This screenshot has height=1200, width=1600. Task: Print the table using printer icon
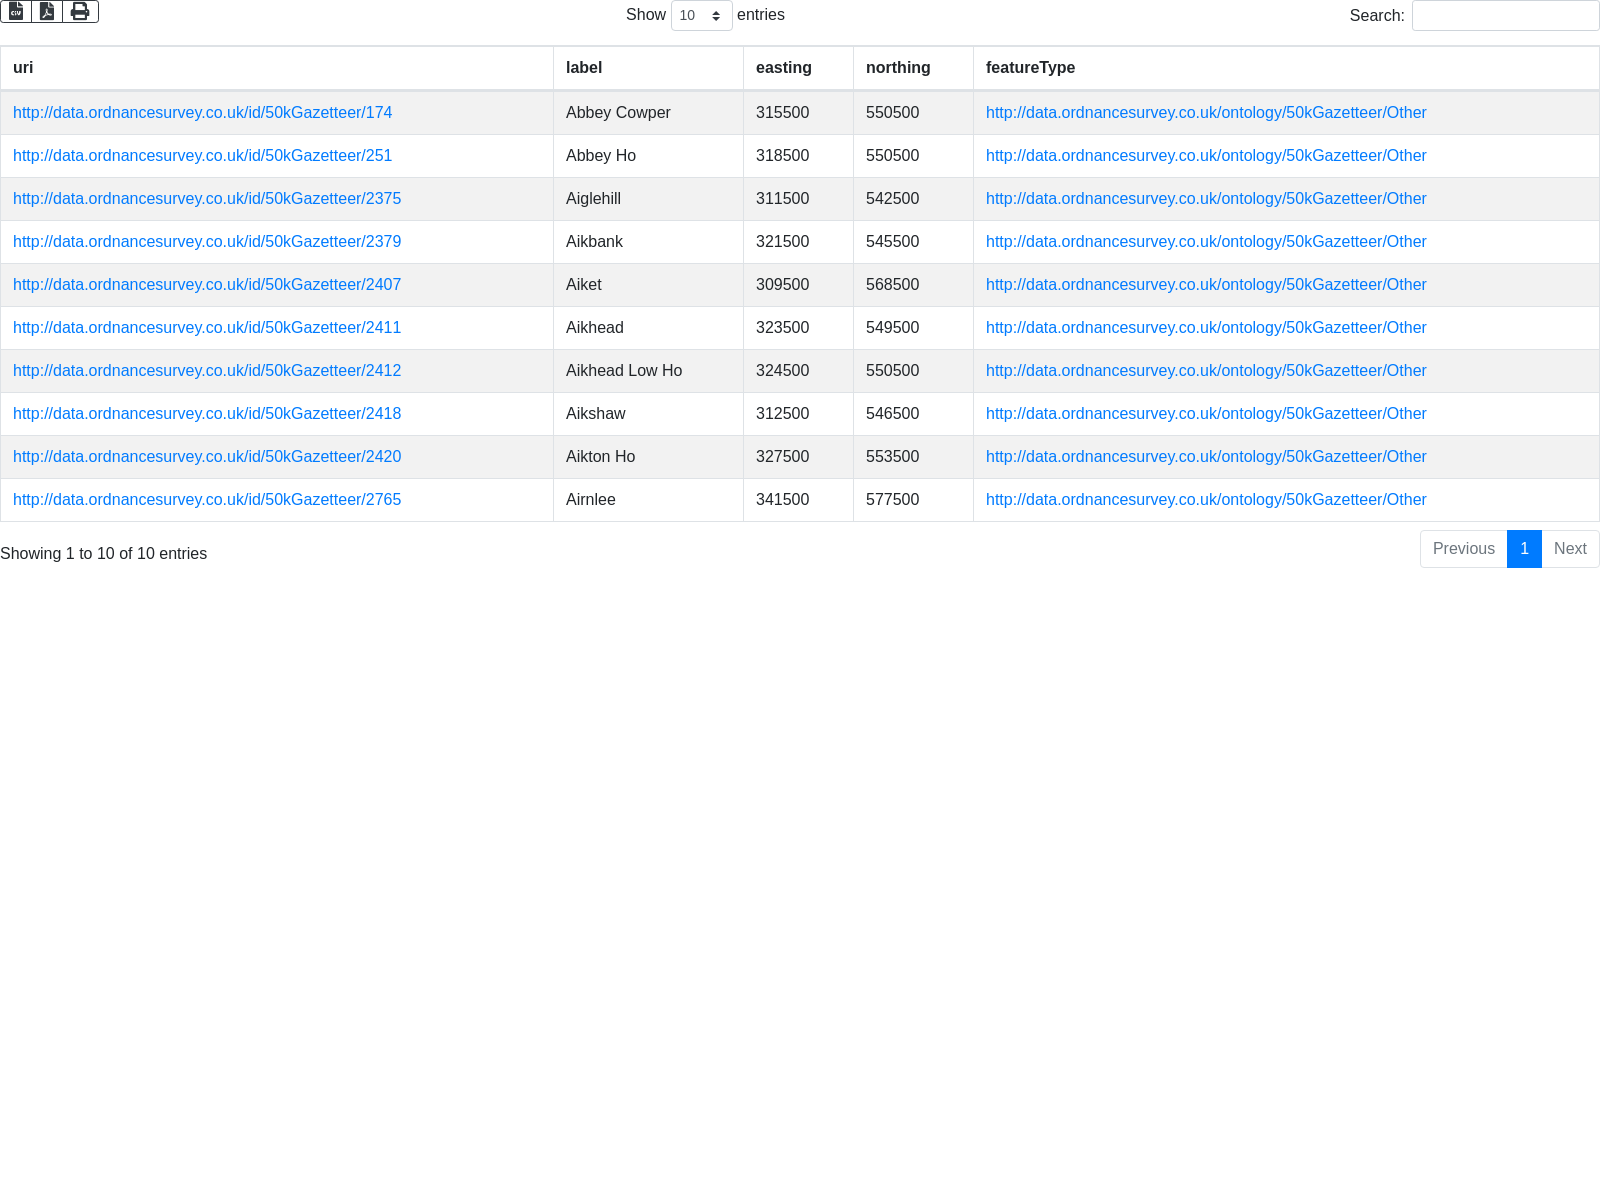click(x=80, y=12)
